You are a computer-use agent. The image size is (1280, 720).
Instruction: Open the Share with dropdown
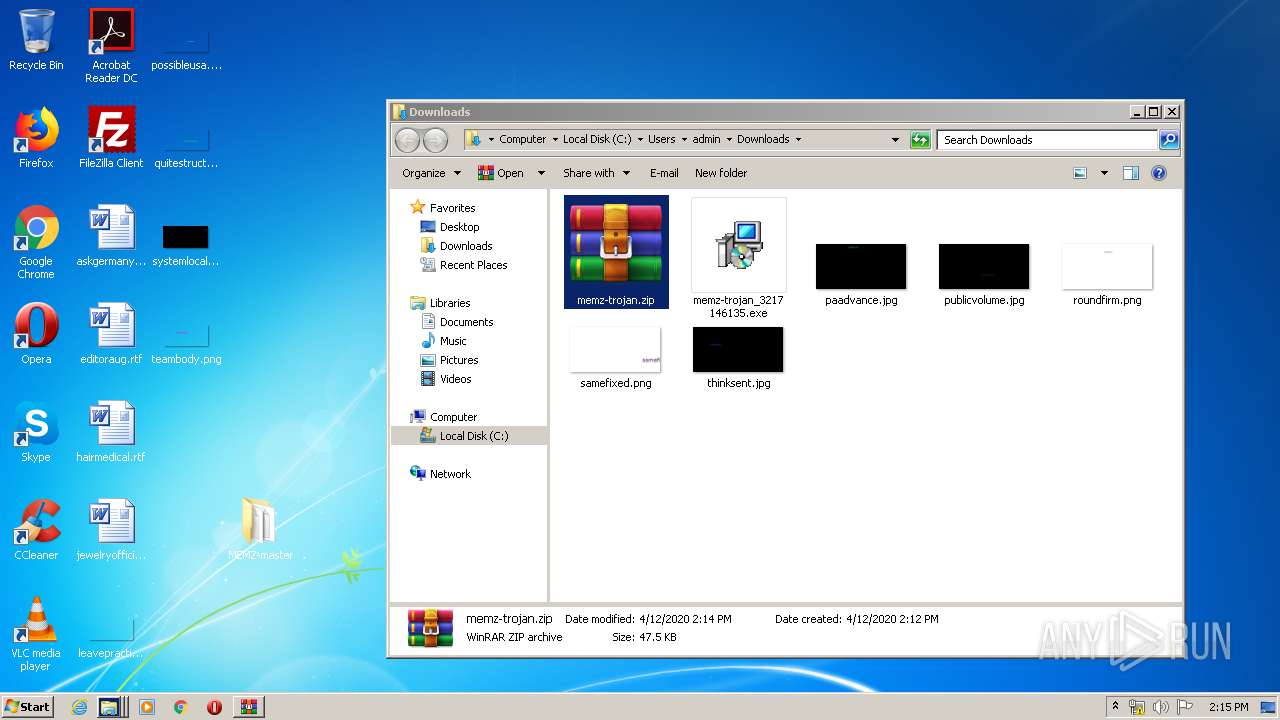596,173
